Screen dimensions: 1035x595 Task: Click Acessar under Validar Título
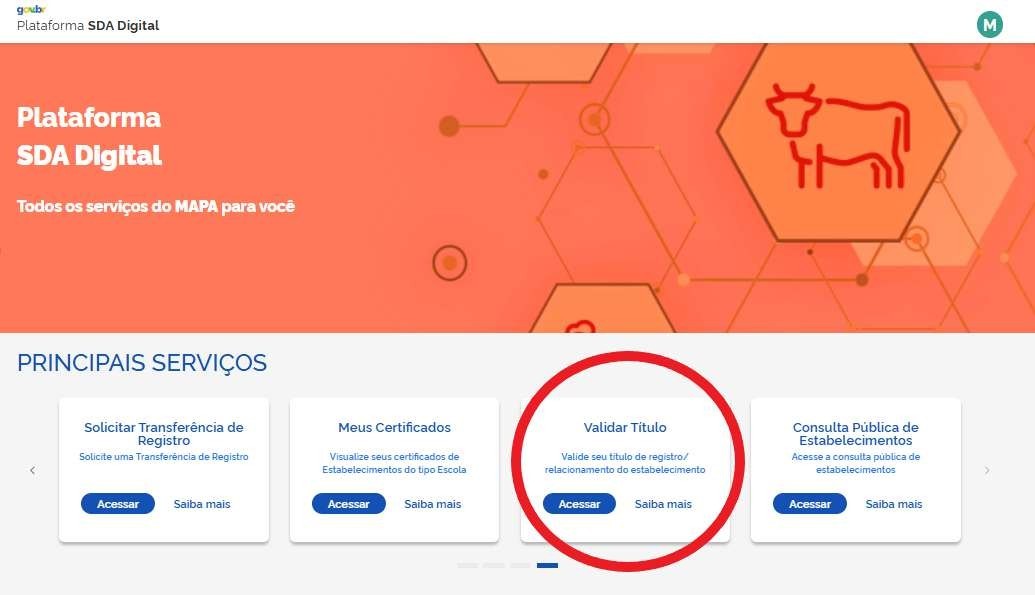click(579, 504)
